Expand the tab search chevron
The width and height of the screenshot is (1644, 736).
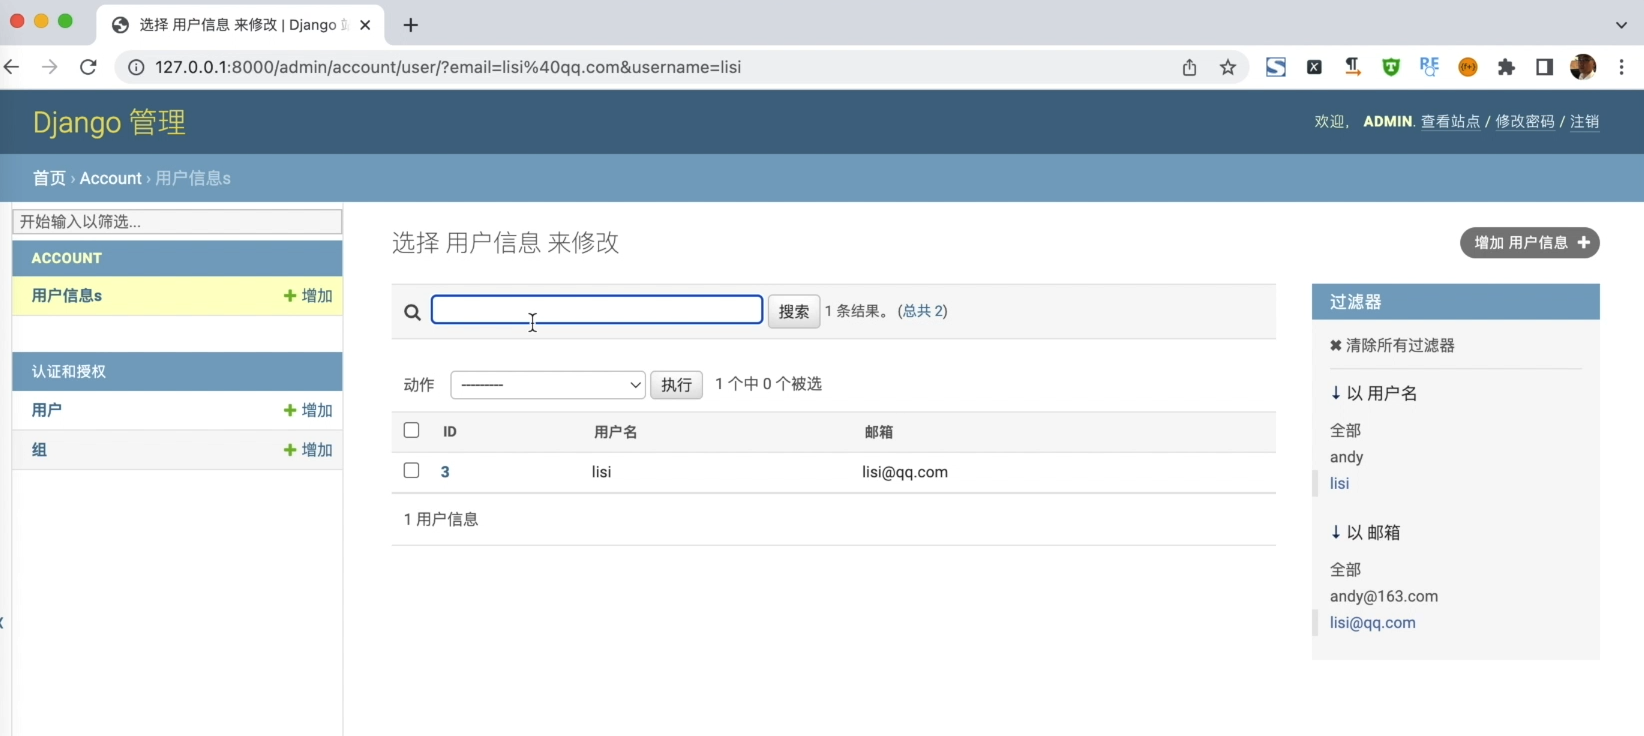click(x=1621, y=25)
